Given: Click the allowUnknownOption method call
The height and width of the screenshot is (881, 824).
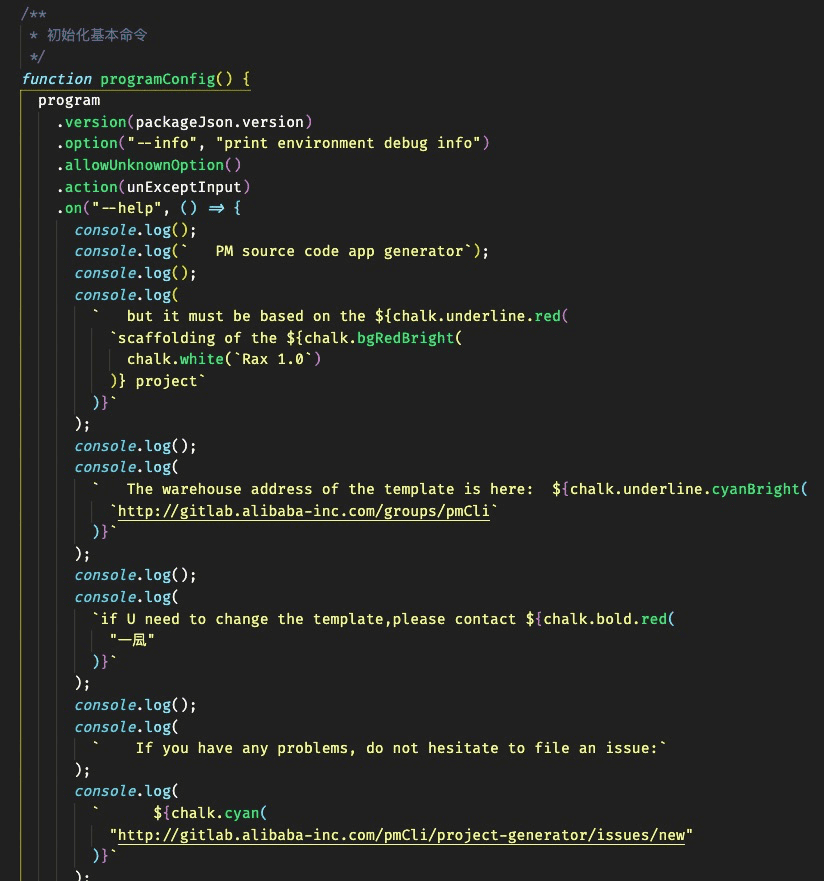Looking at the screenshot, I should (152, 165).
